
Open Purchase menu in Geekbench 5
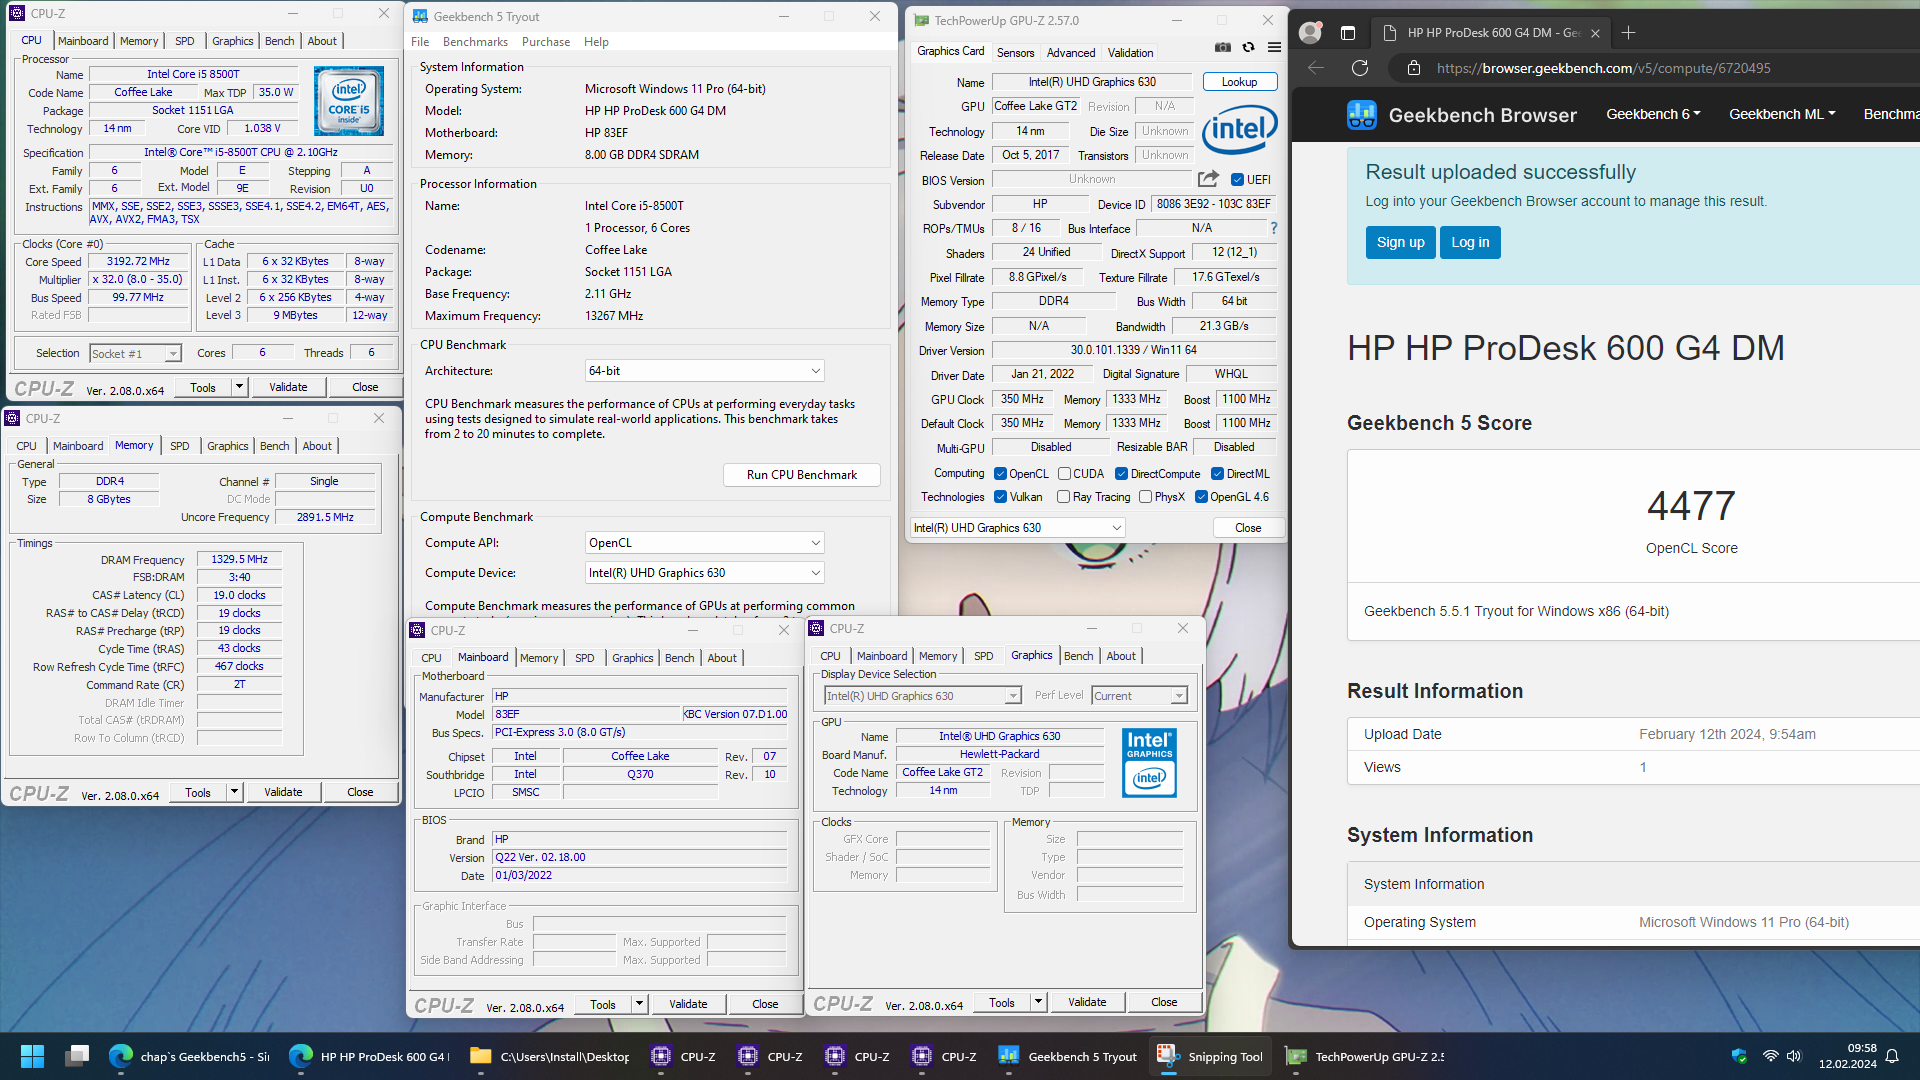tap(546, 42)
